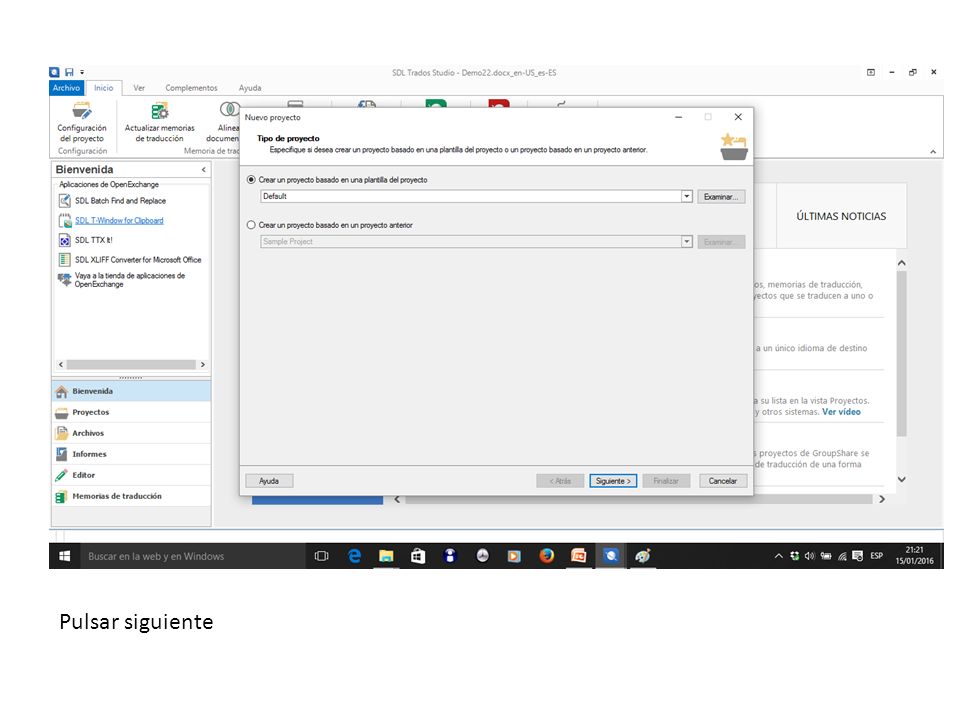This screenshot has width=960, height=720.
Task: Select the Inicio ribbon tab
Action: click(103, 88)
